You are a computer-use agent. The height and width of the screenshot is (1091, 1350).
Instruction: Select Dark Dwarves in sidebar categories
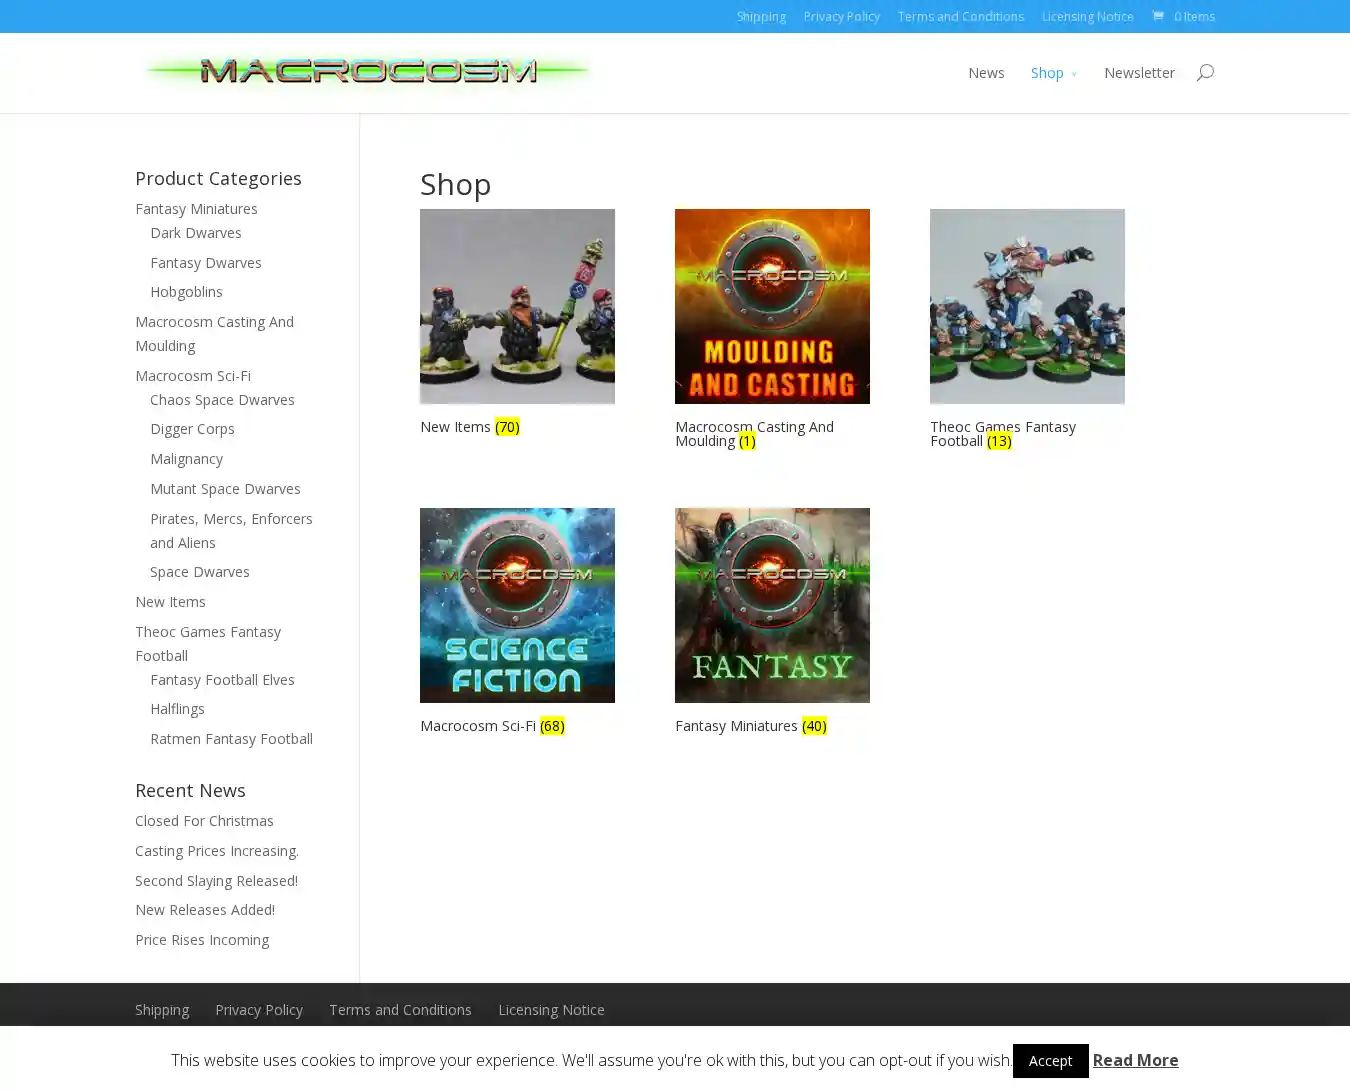pyautogui.click(x=195, y=233)
